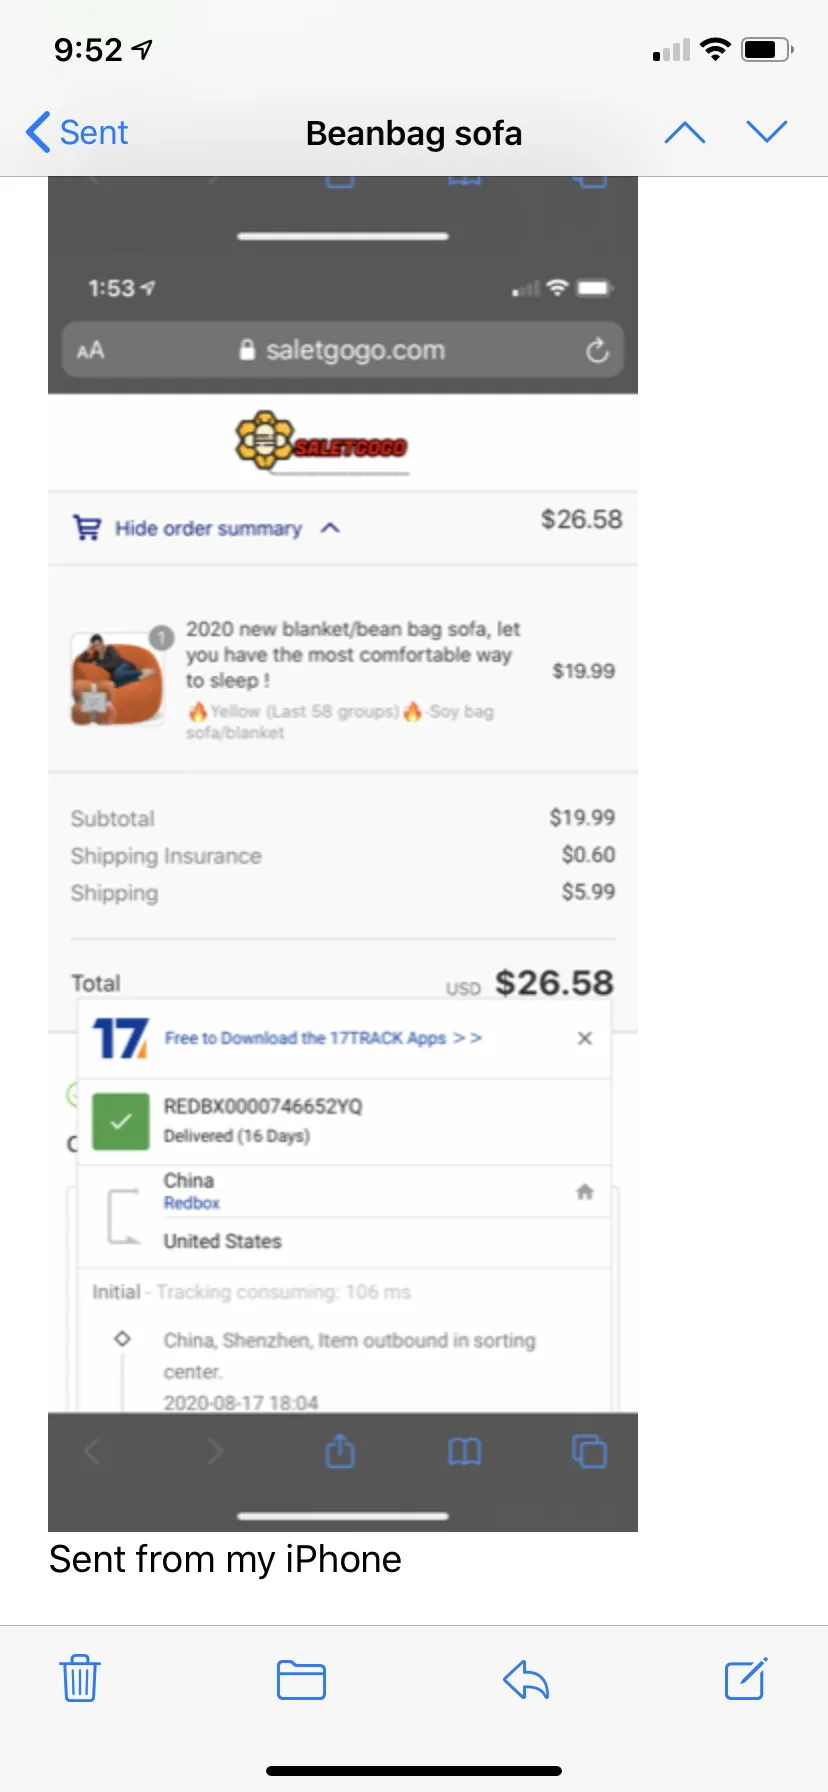Tap the beanbag sofa product thumbnail

pyautogui.click(x=117, y=678)
